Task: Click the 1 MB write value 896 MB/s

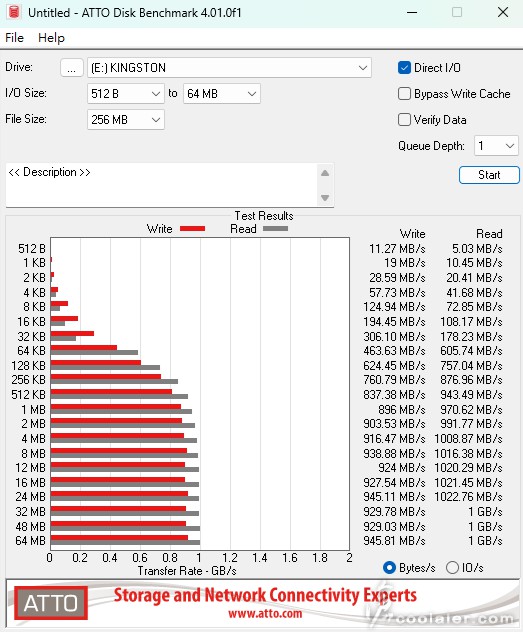Action: tap(402, 410)
